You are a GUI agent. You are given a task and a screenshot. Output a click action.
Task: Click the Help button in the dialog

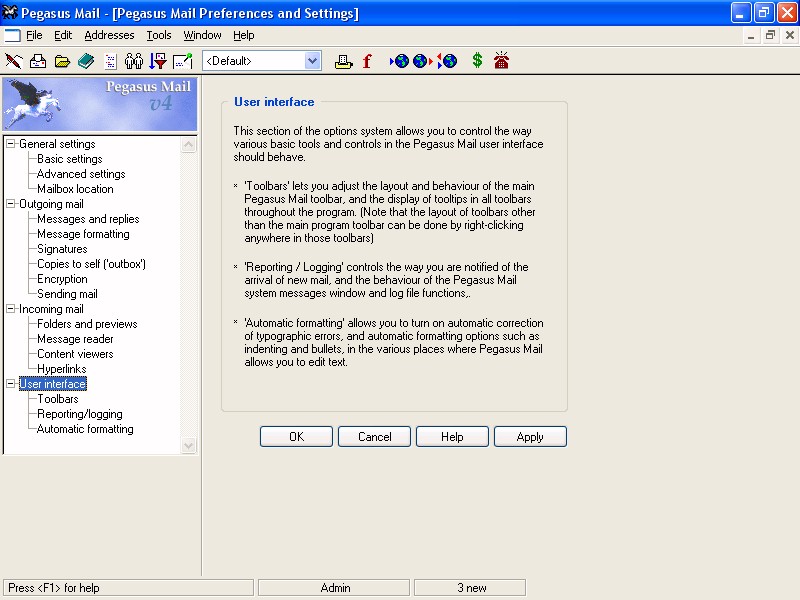[453, 437]
